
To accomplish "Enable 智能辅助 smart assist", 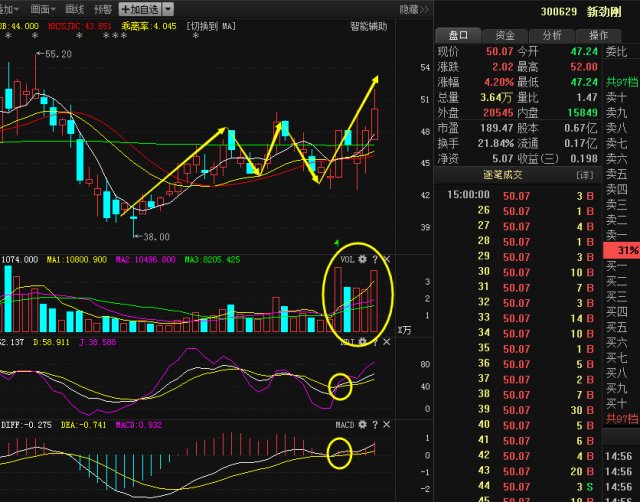I will [x=371, y=26].
